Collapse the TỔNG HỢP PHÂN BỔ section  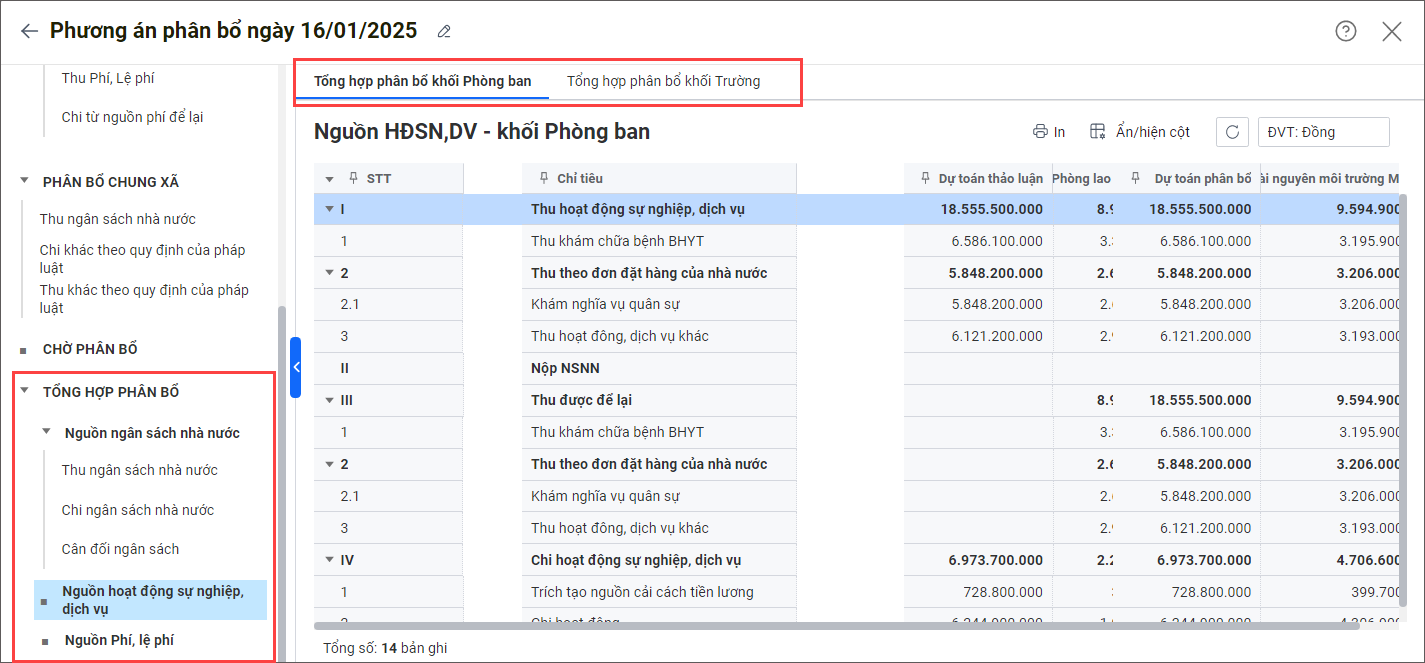pyautogui.click(x=24, y=392)
